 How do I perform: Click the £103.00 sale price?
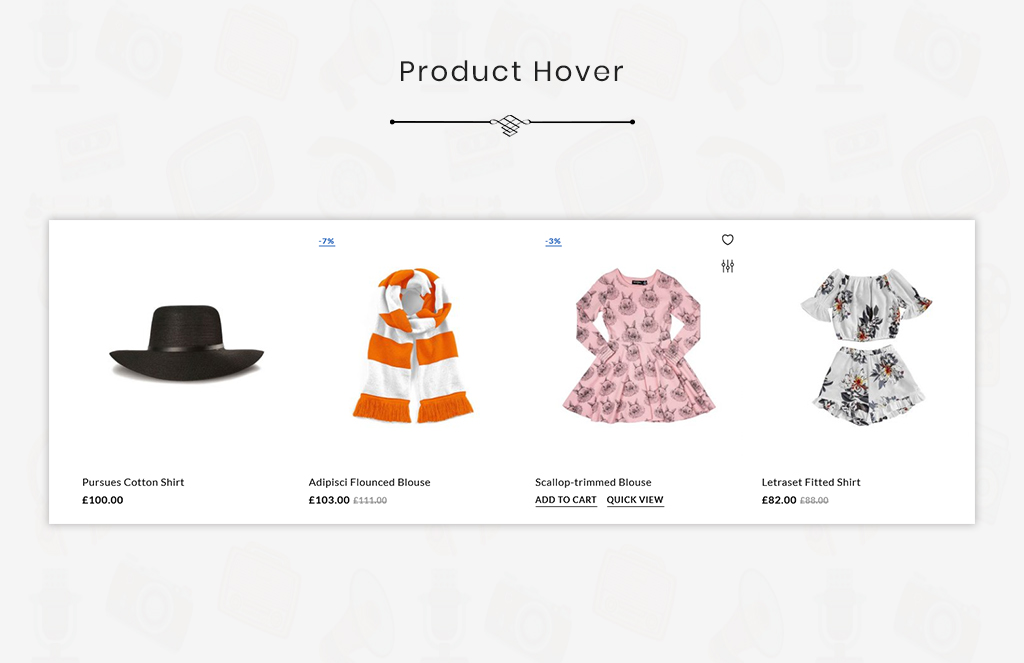329,500
